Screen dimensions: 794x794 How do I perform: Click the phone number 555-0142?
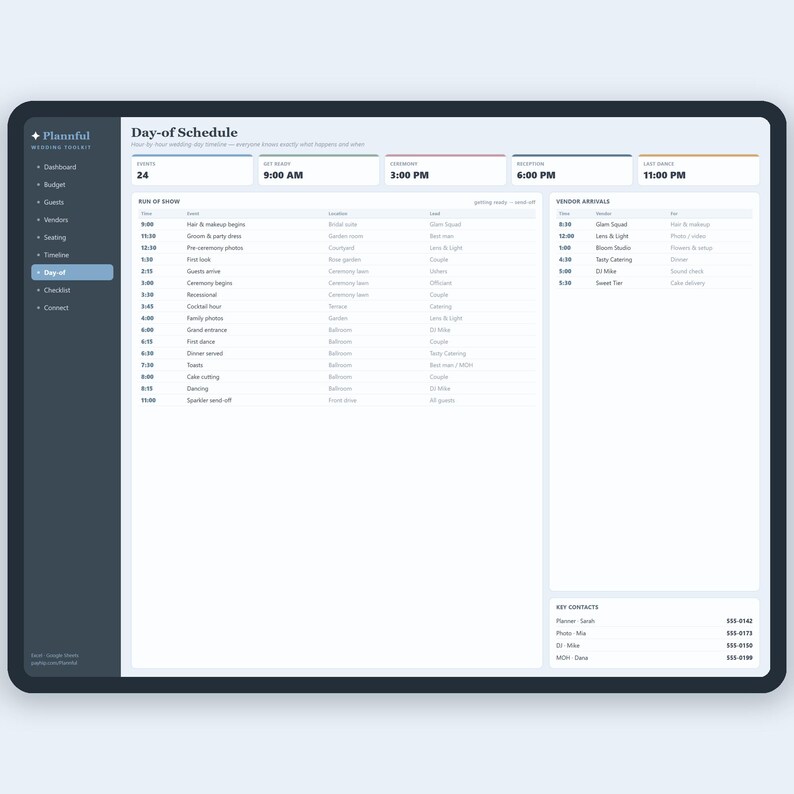(x=739, y=621)
